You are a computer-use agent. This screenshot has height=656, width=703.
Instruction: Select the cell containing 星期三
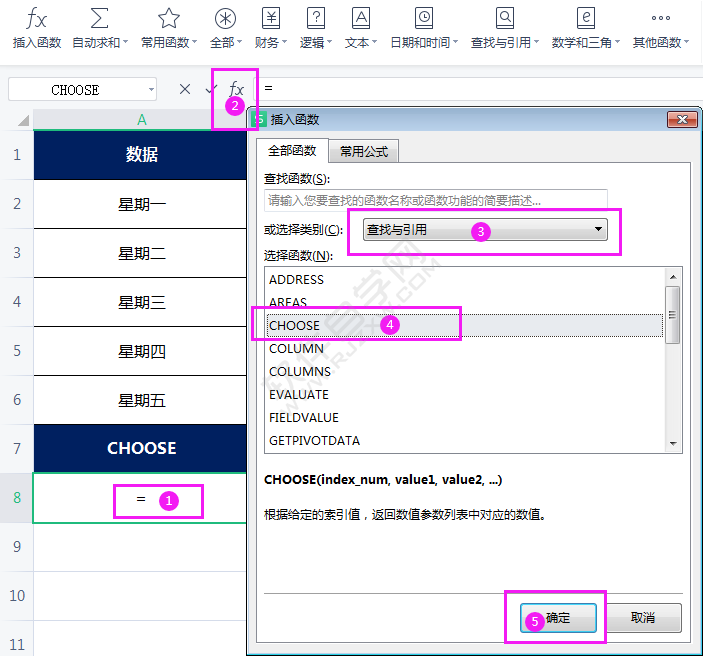[x=140, y=302]
